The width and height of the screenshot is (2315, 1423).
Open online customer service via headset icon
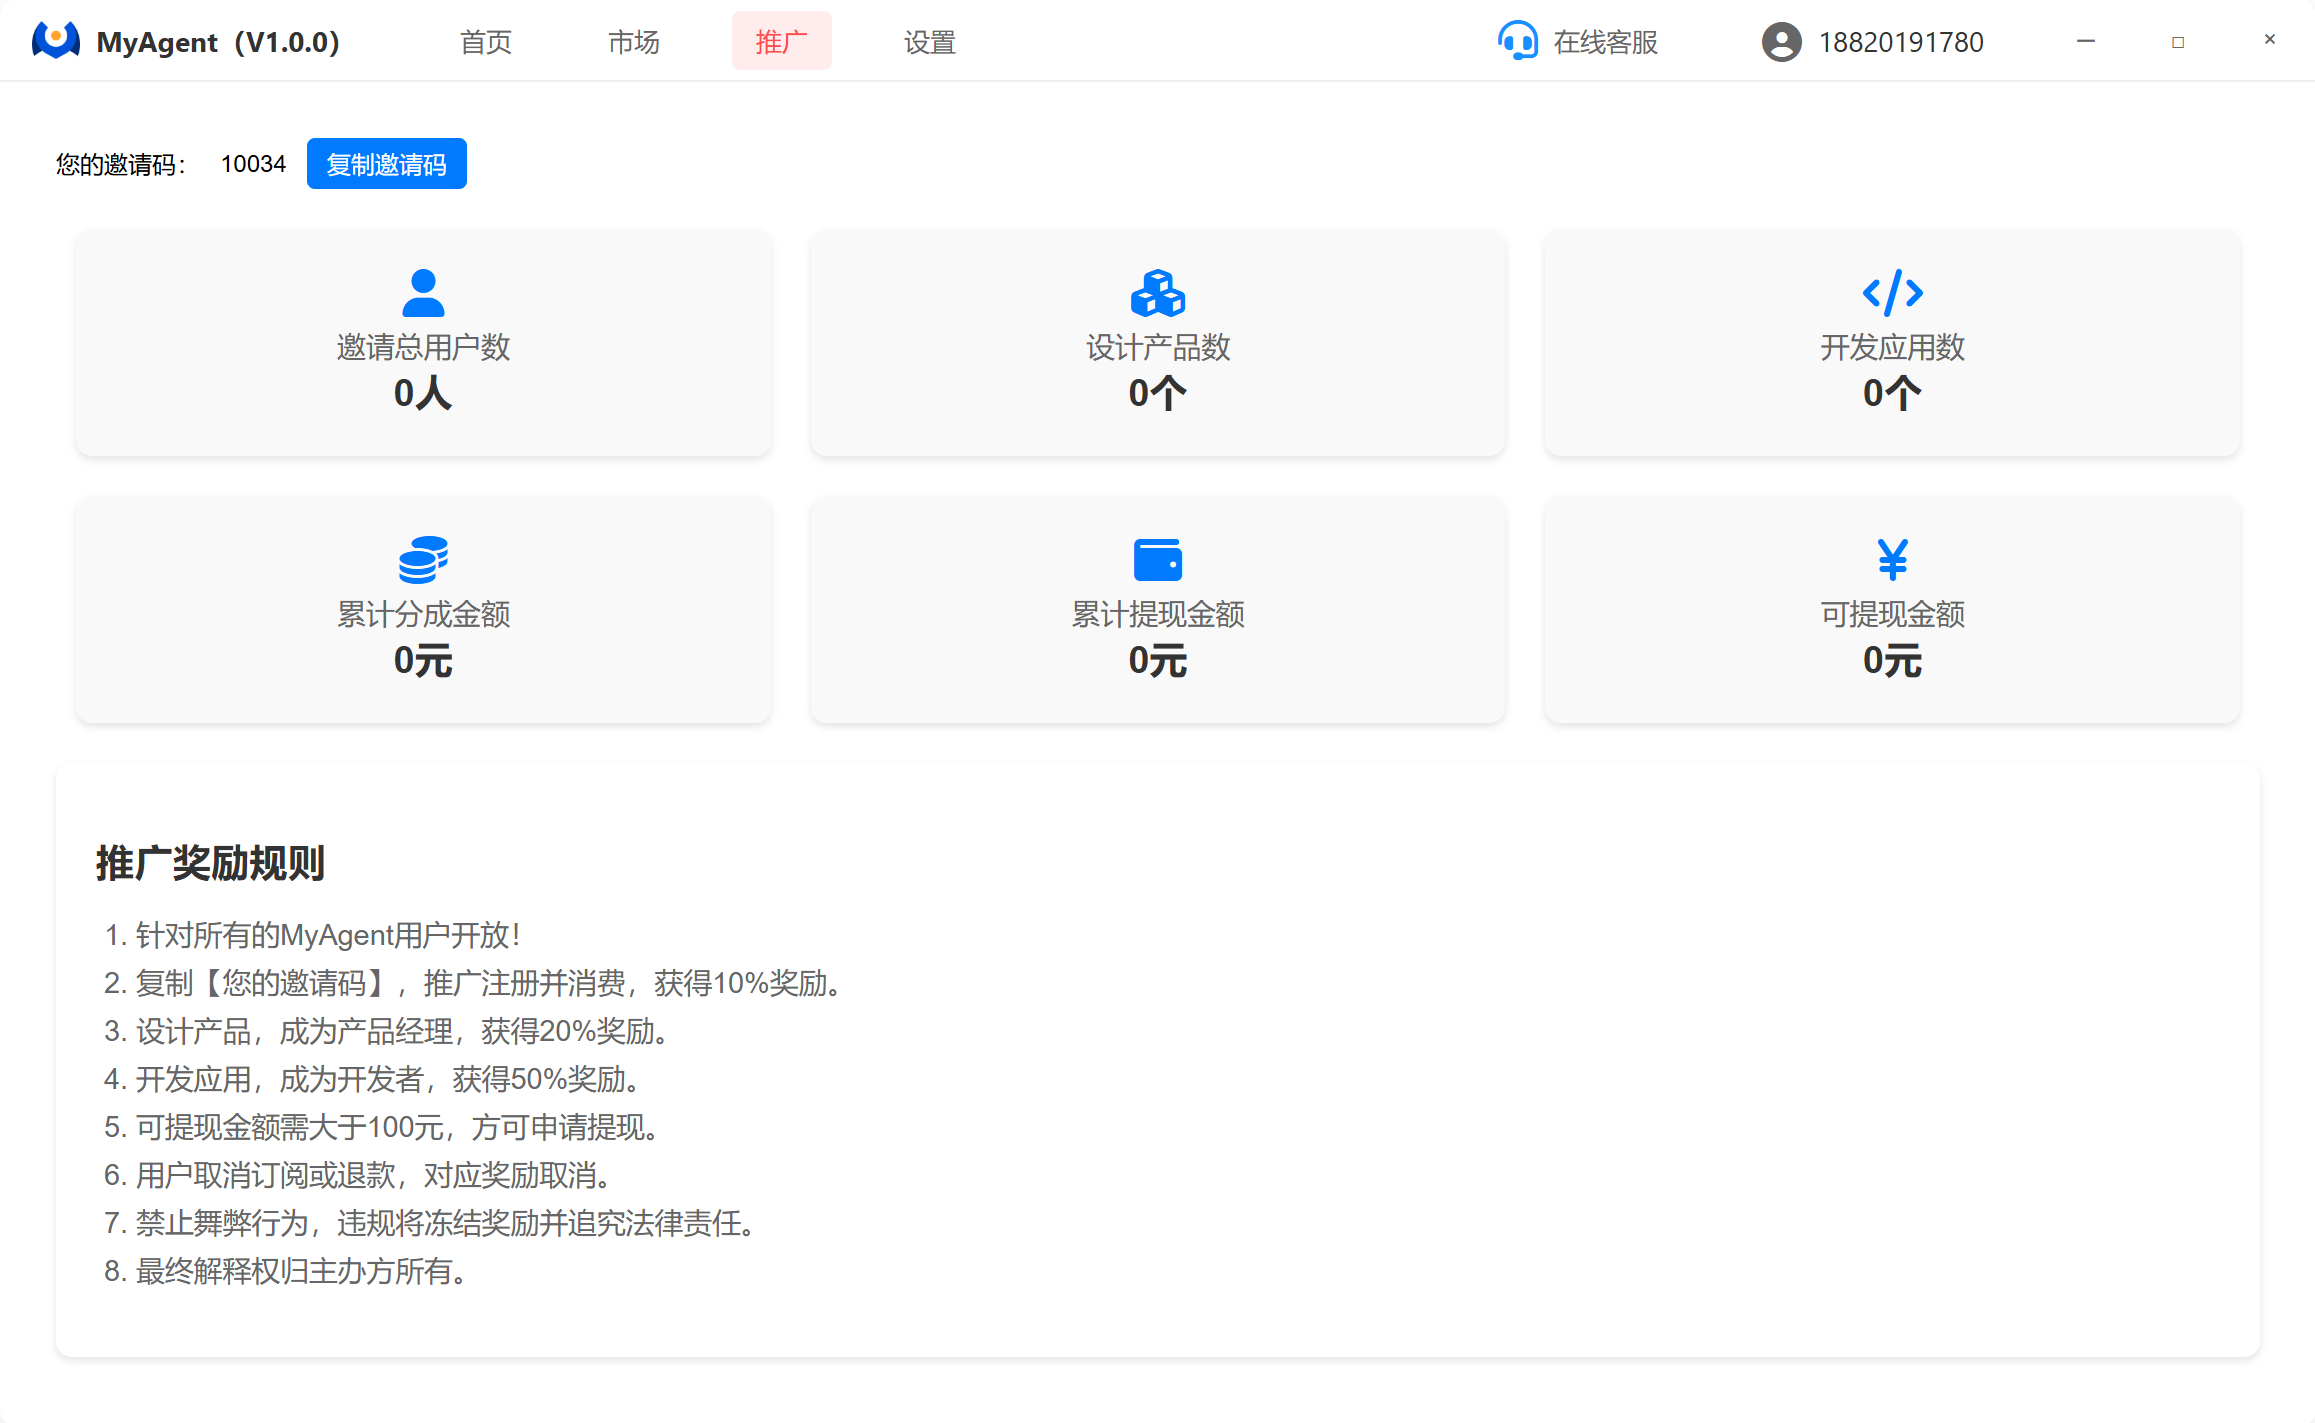(1516, 41)
